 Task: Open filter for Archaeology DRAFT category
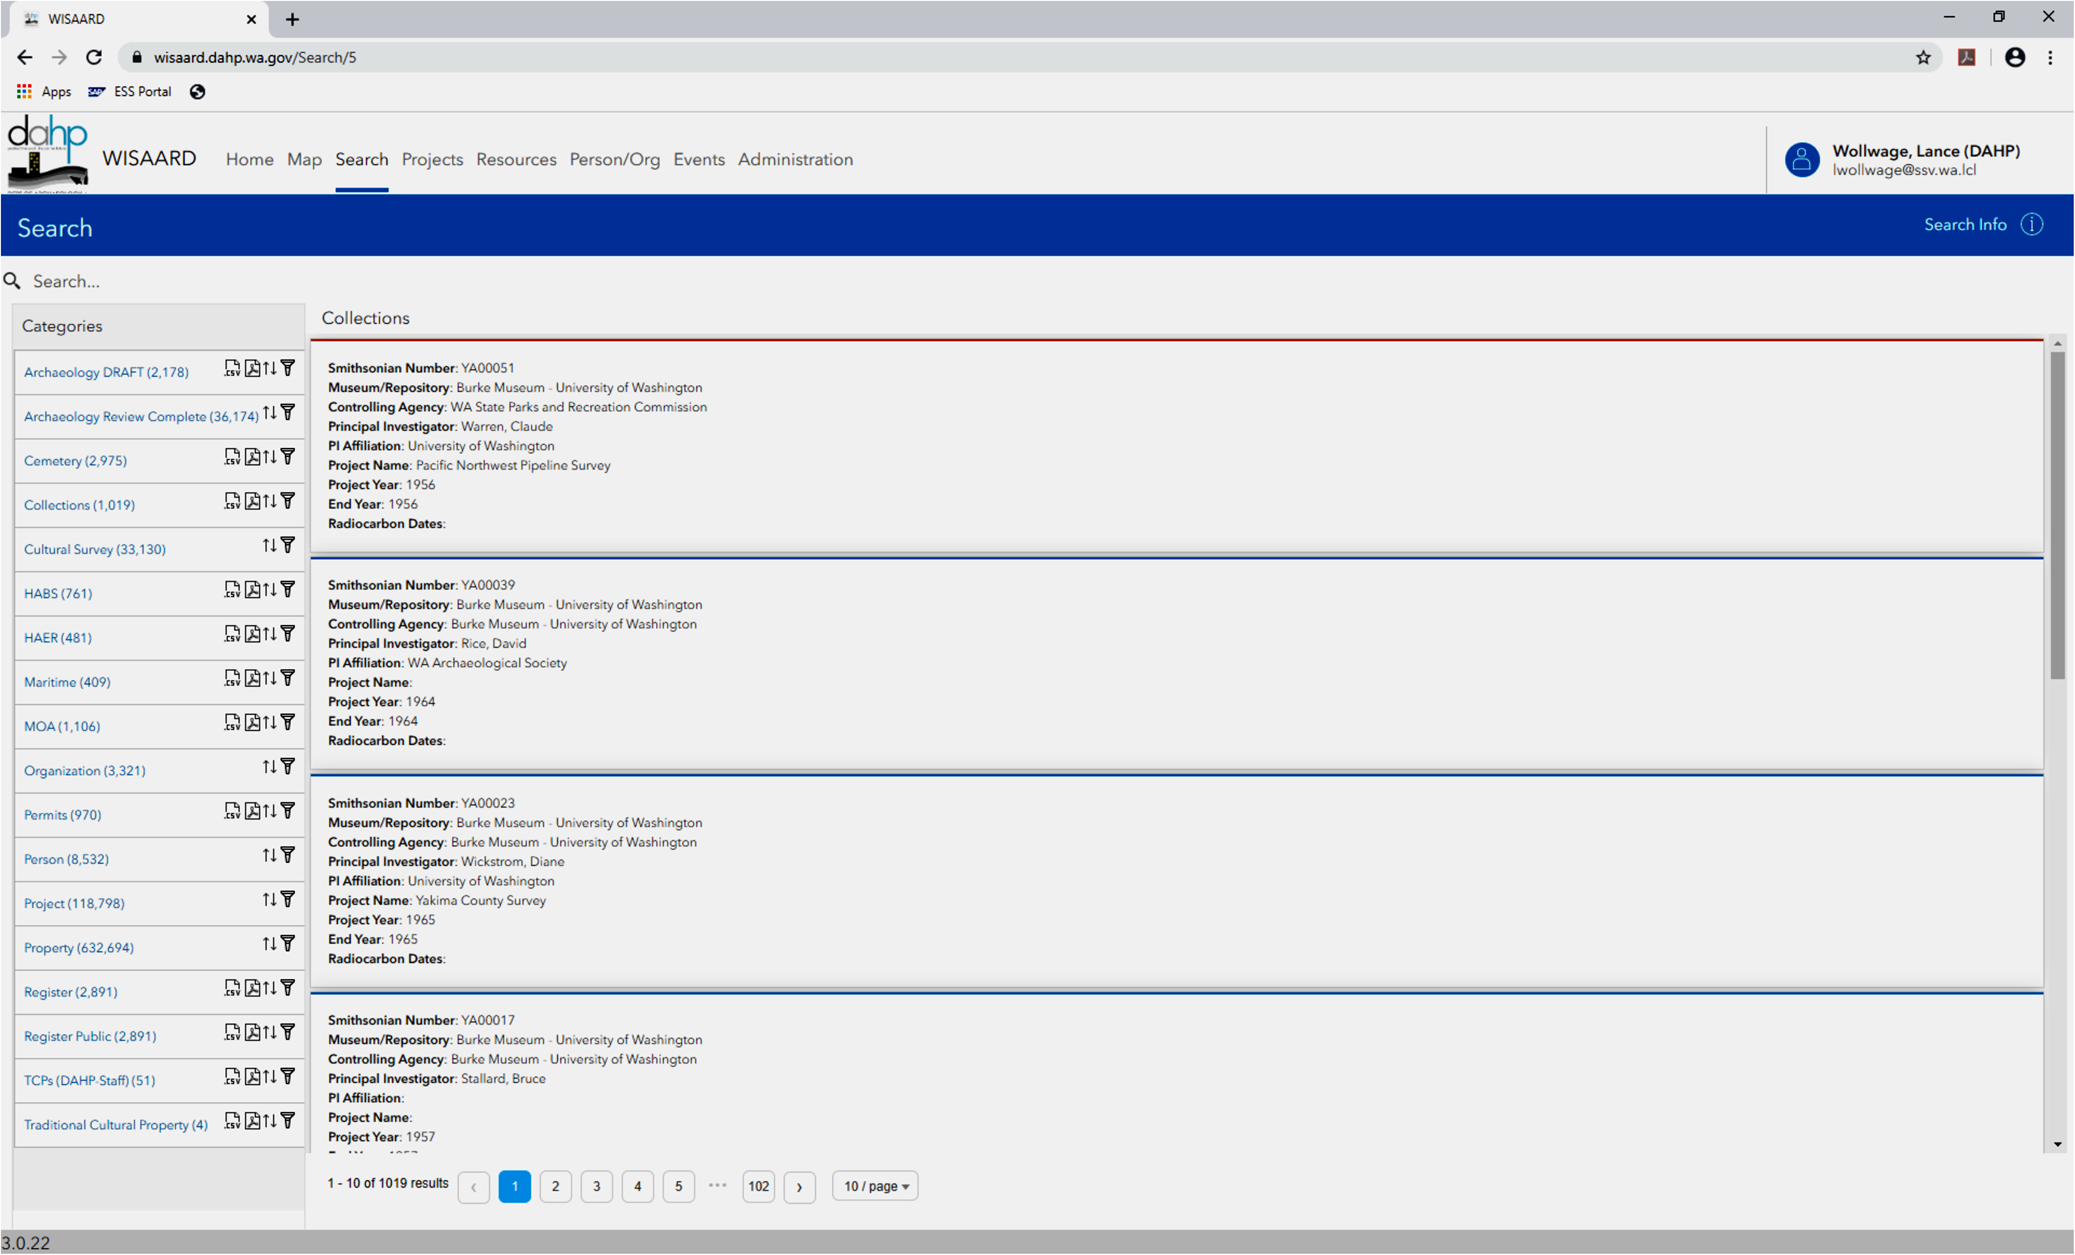tap(288, 368)
